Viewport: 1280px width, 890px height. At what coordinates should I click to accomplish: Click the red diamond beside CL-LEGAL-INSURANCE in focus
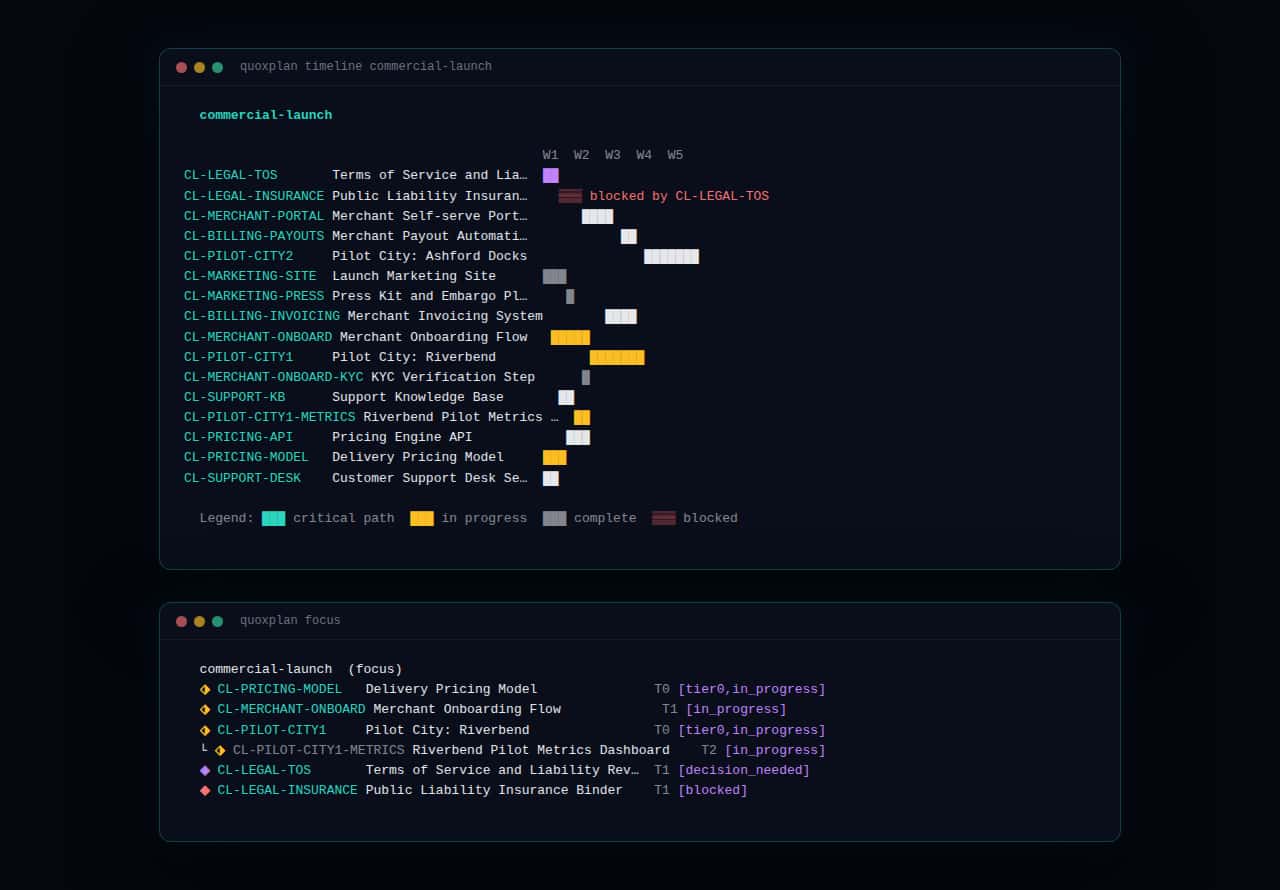(x=205, y=790)
